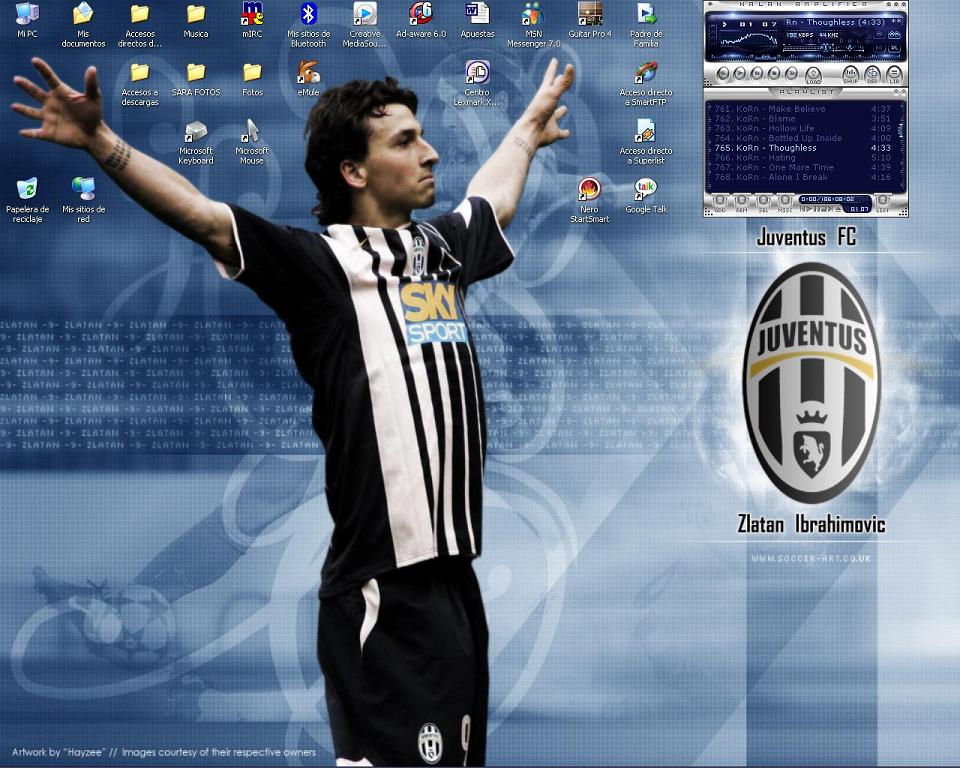Image resolution: width=960 pixels, height=768 pixels.
Task: Open the Microsoft Mouse shortcut
Action: coord(252,142)
